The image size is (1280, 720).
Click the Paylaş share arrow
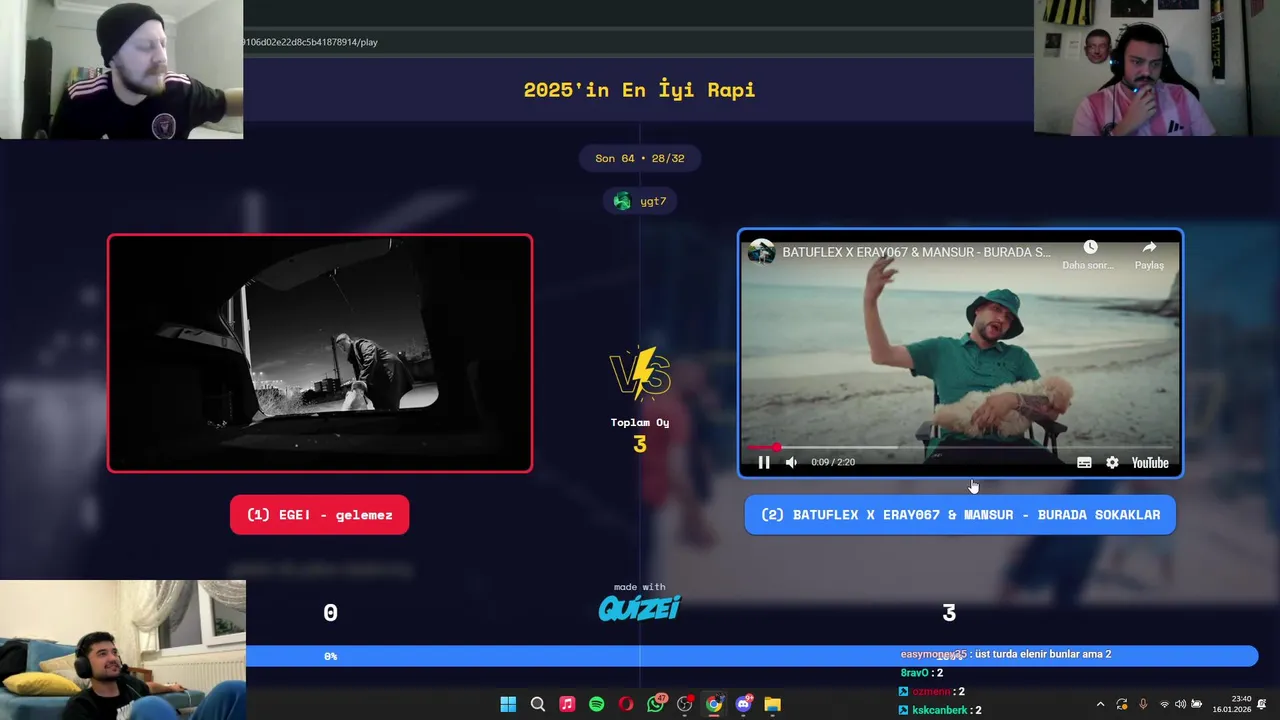pyautogui.click(x=1149, y=247)
